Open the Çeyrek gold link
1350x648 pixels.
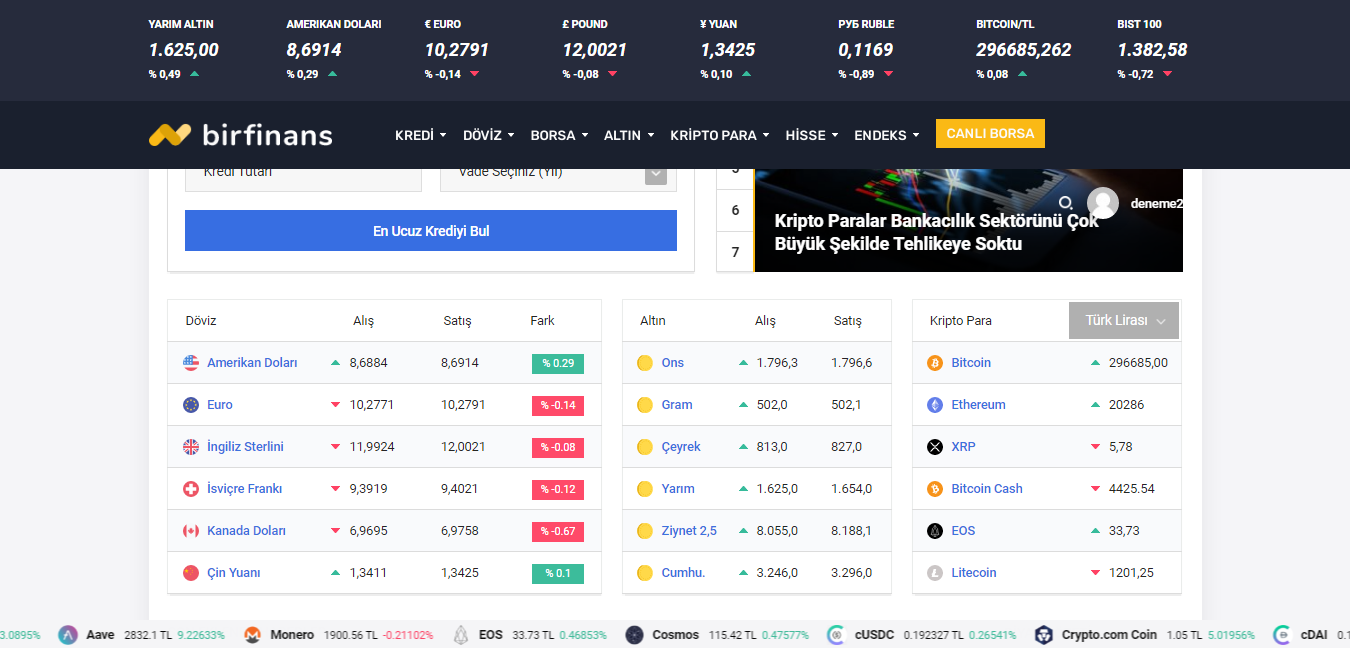click(x=681, y=447)
